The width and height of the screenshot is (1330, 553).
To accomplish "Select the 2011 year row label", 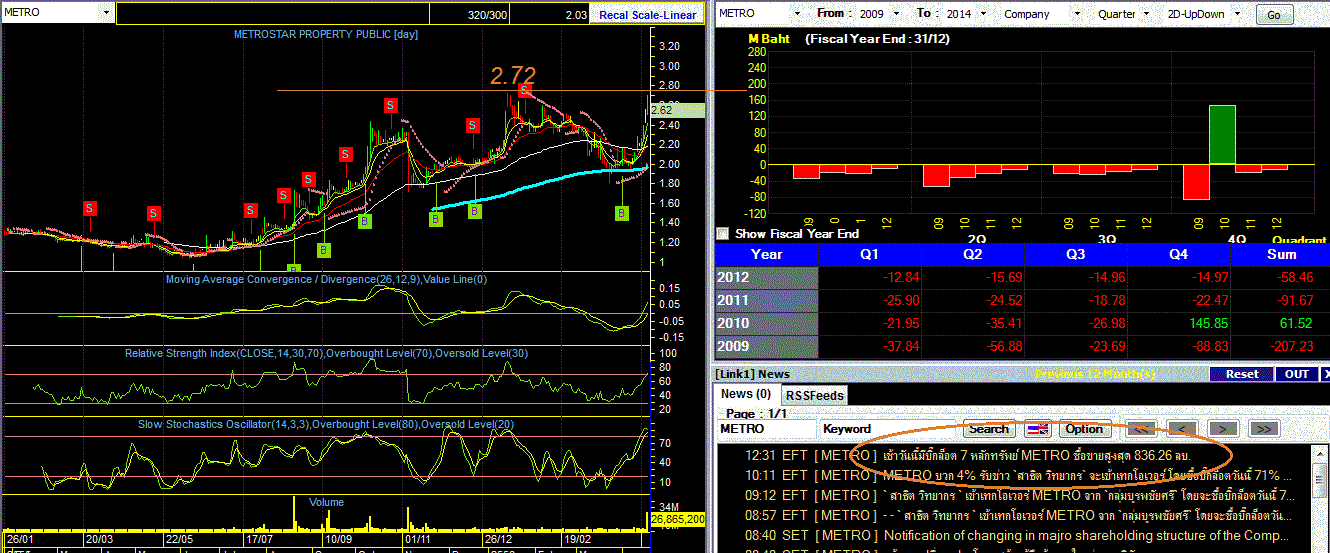I will tap(767, 300).
